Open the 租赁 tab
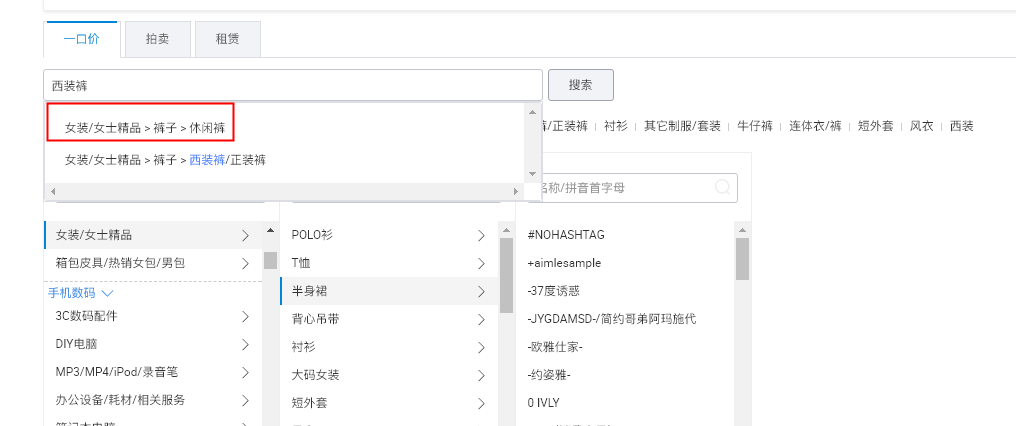The width and height of the screenshot is (1016, 426). 227,39
